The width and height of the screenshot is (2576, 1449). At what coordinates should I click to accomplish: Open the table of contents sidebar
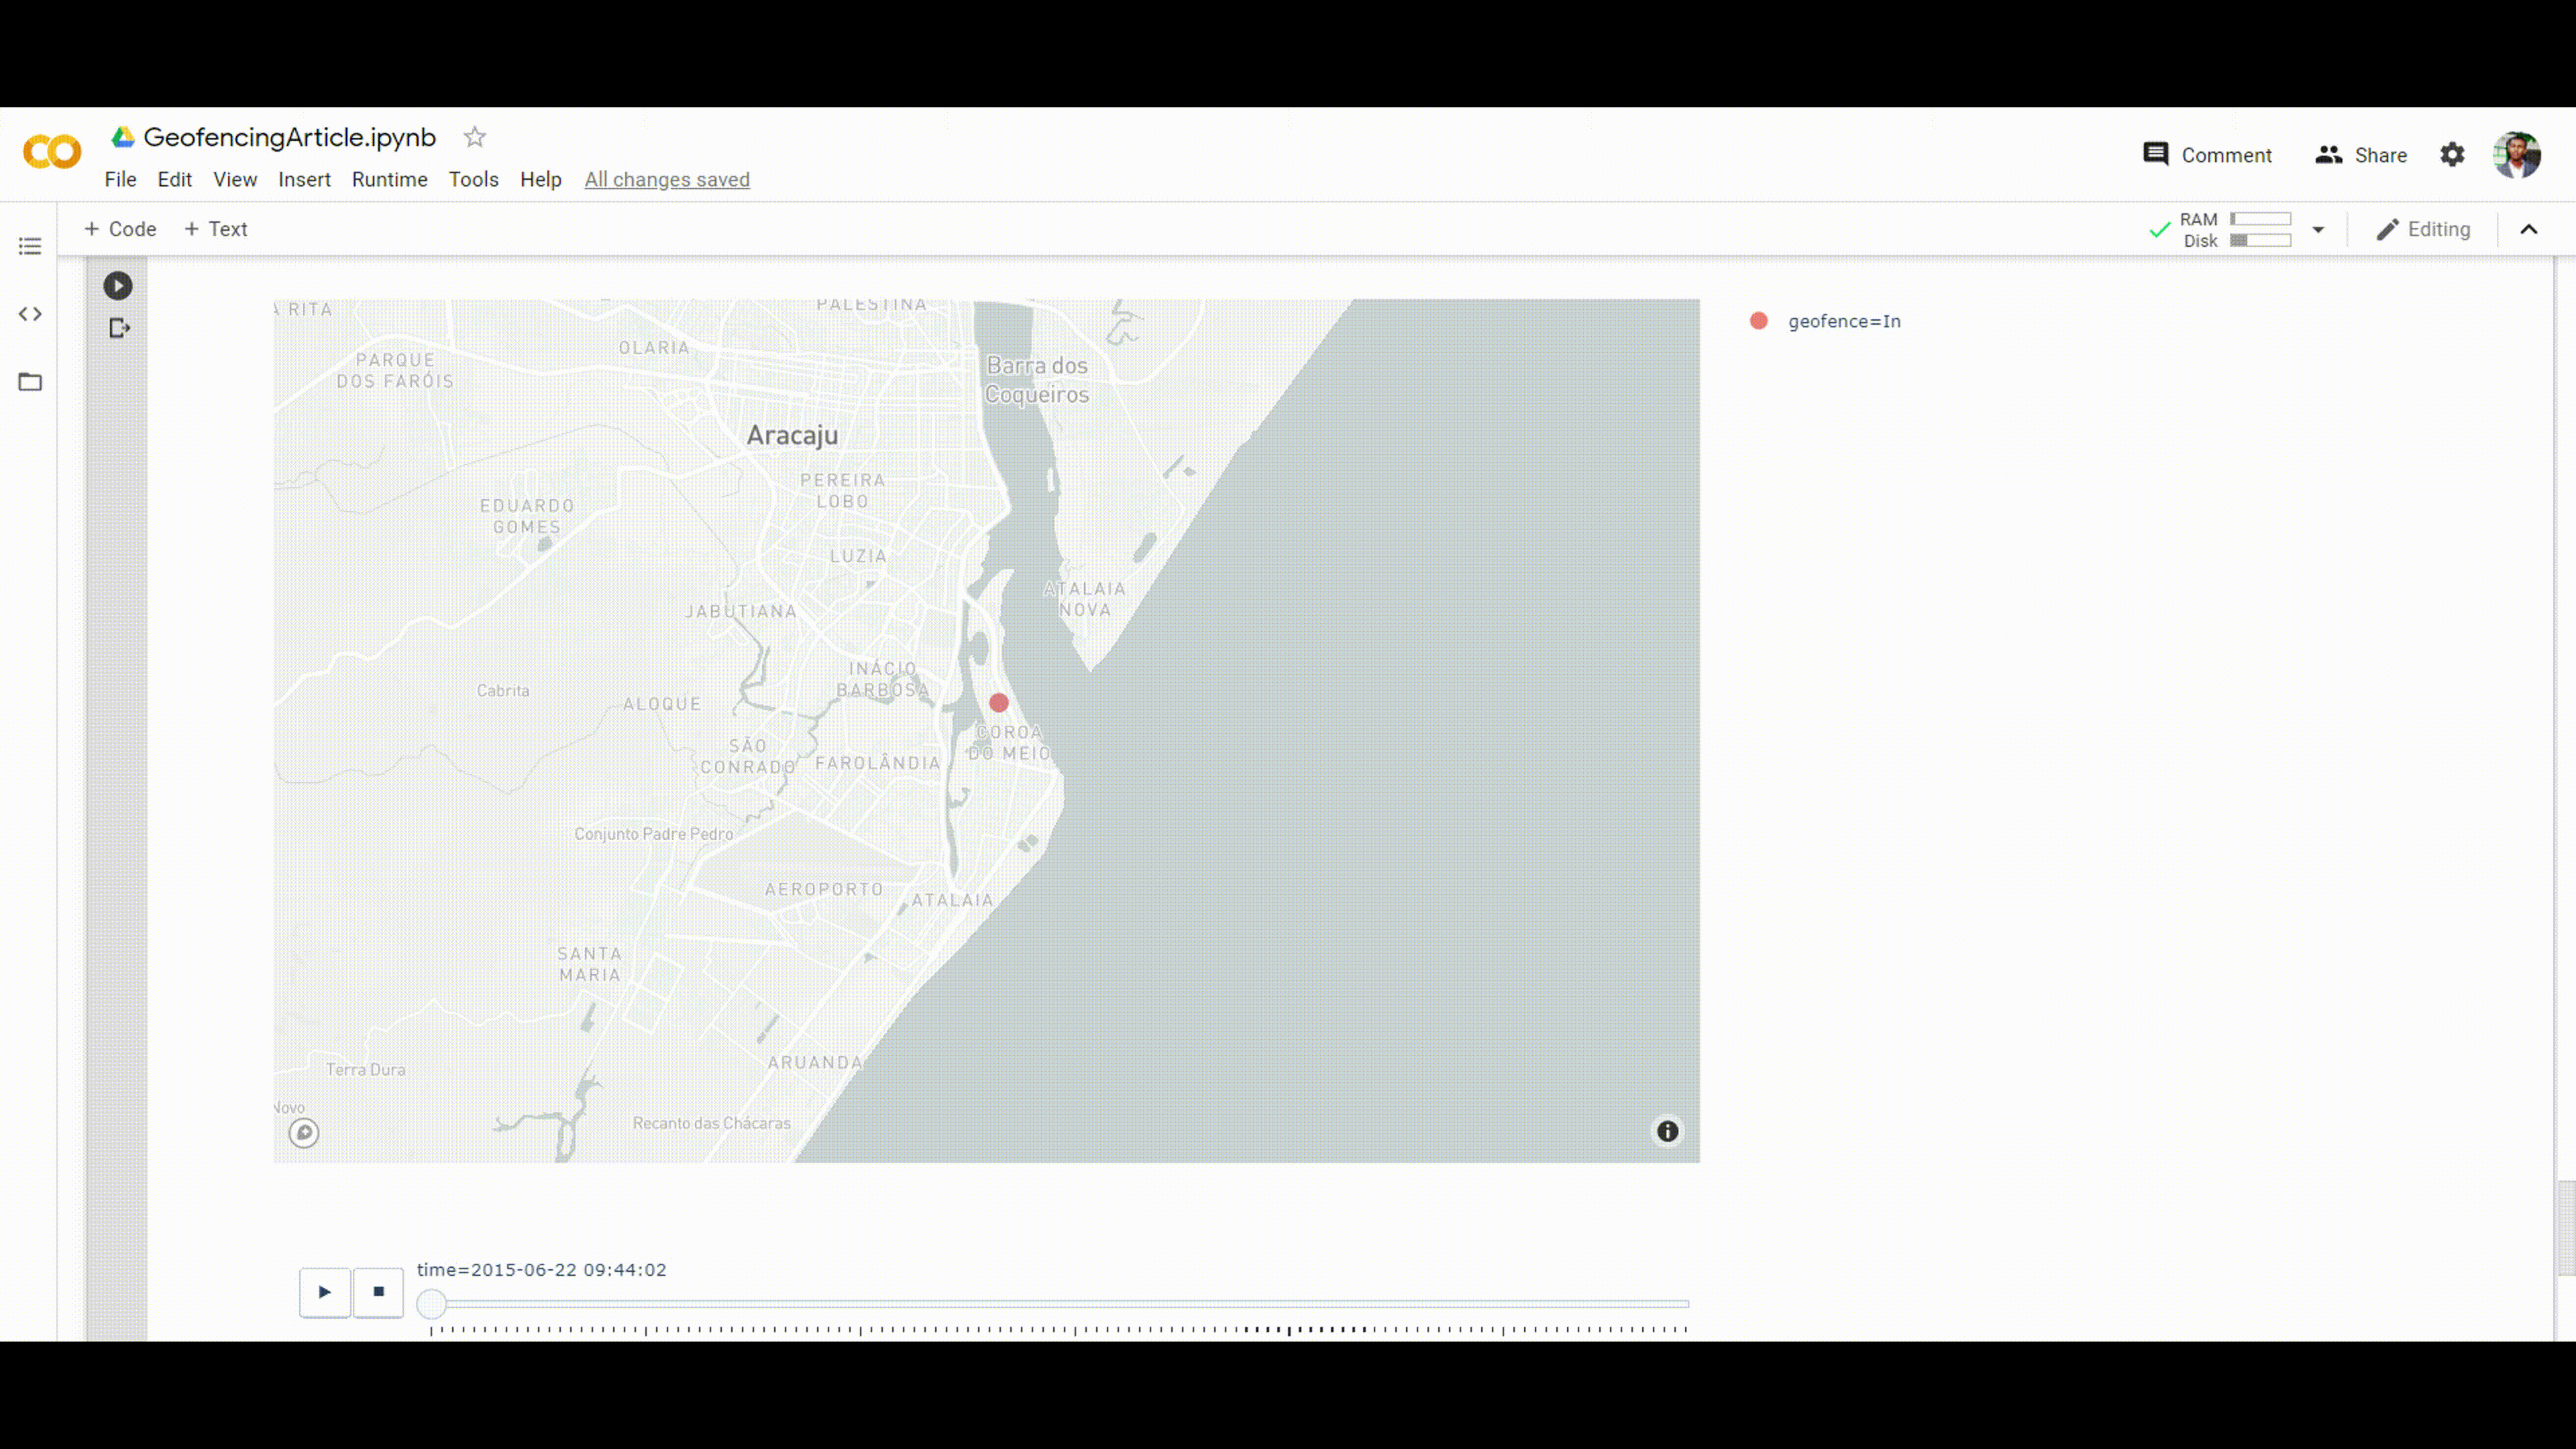[30, 245]
